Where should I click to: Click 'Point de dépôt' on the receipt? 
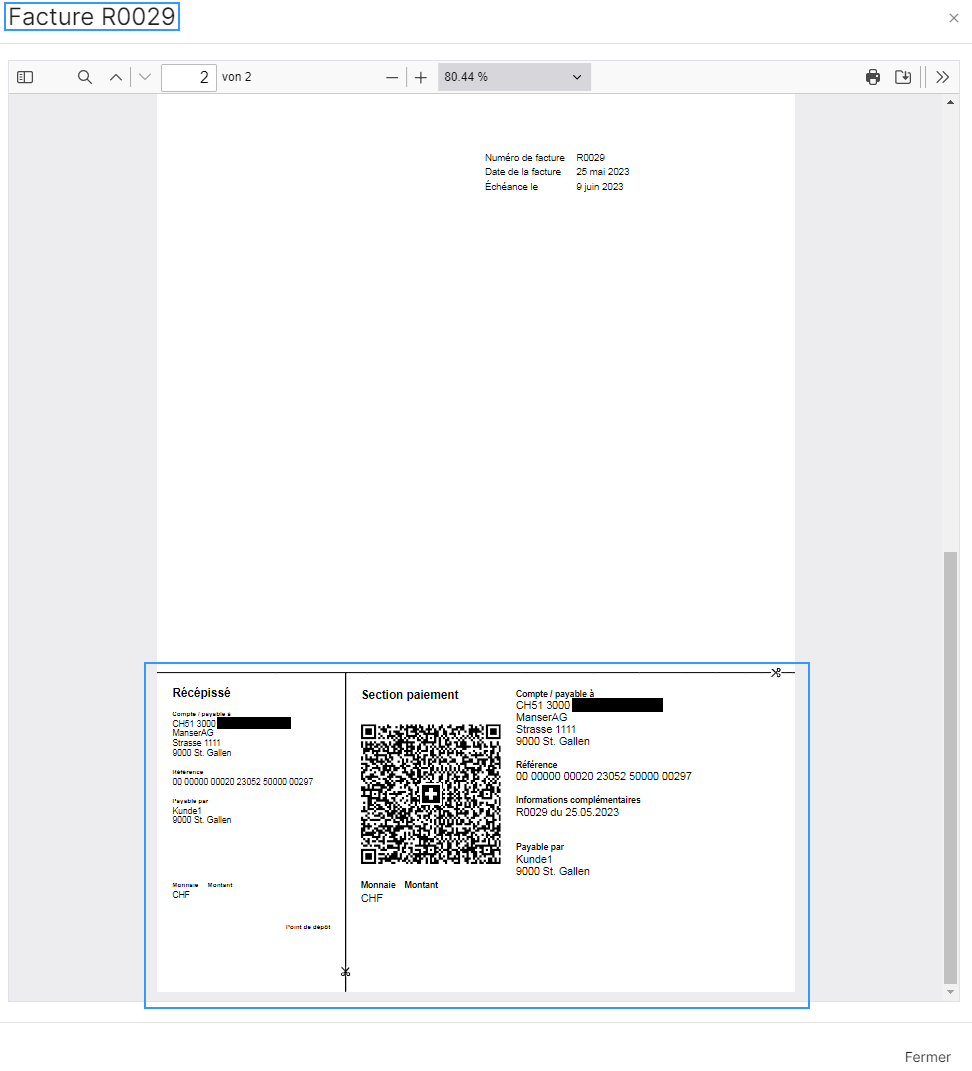point(308,927)
